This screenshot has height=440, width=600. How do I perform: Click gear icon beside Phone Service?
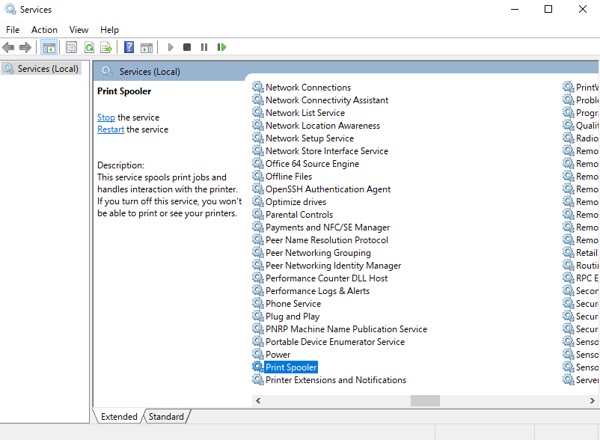point(258,303)
